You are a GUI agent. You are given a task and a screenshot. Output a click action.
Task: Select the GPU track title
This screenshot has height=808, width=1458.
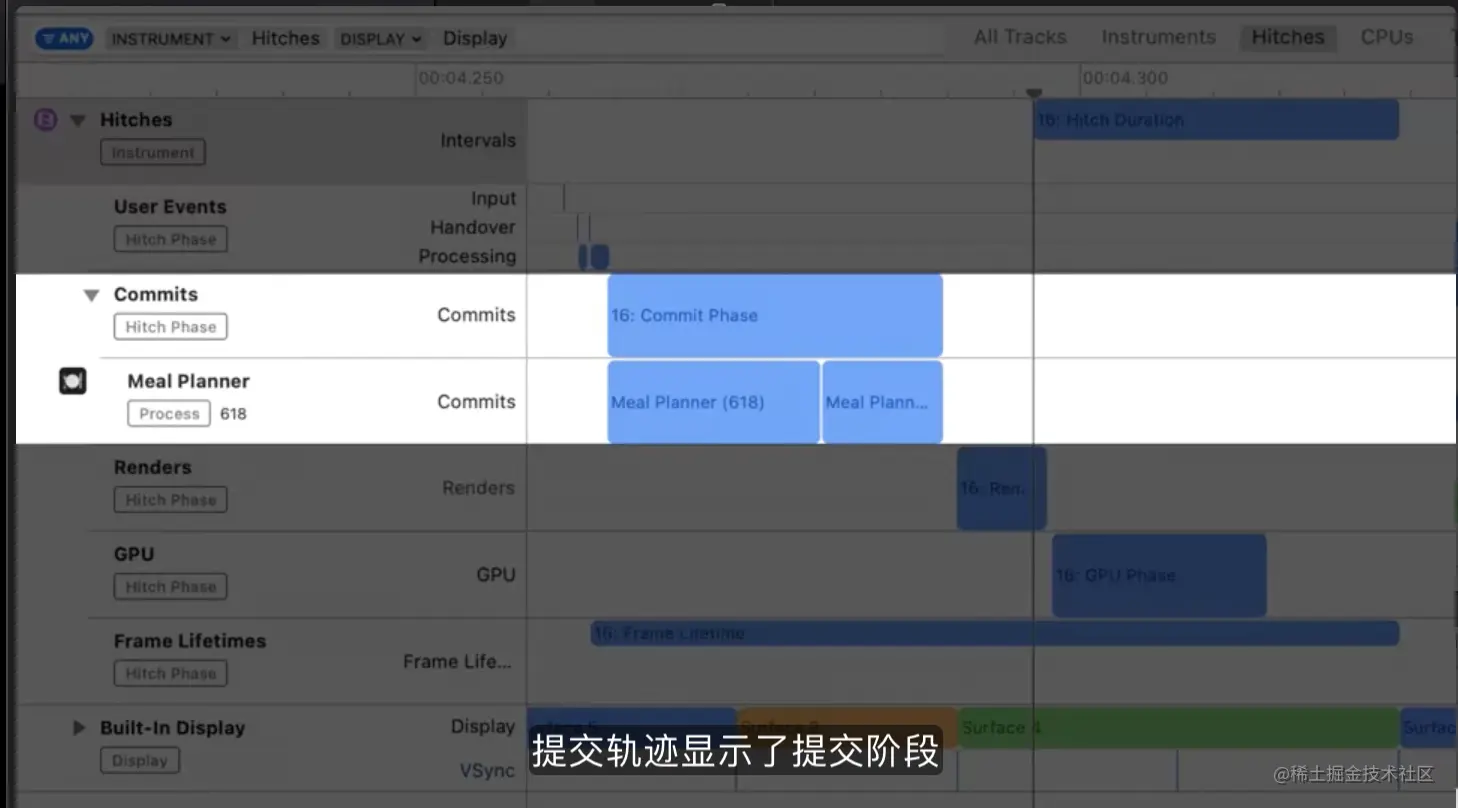tap(134, 554)
